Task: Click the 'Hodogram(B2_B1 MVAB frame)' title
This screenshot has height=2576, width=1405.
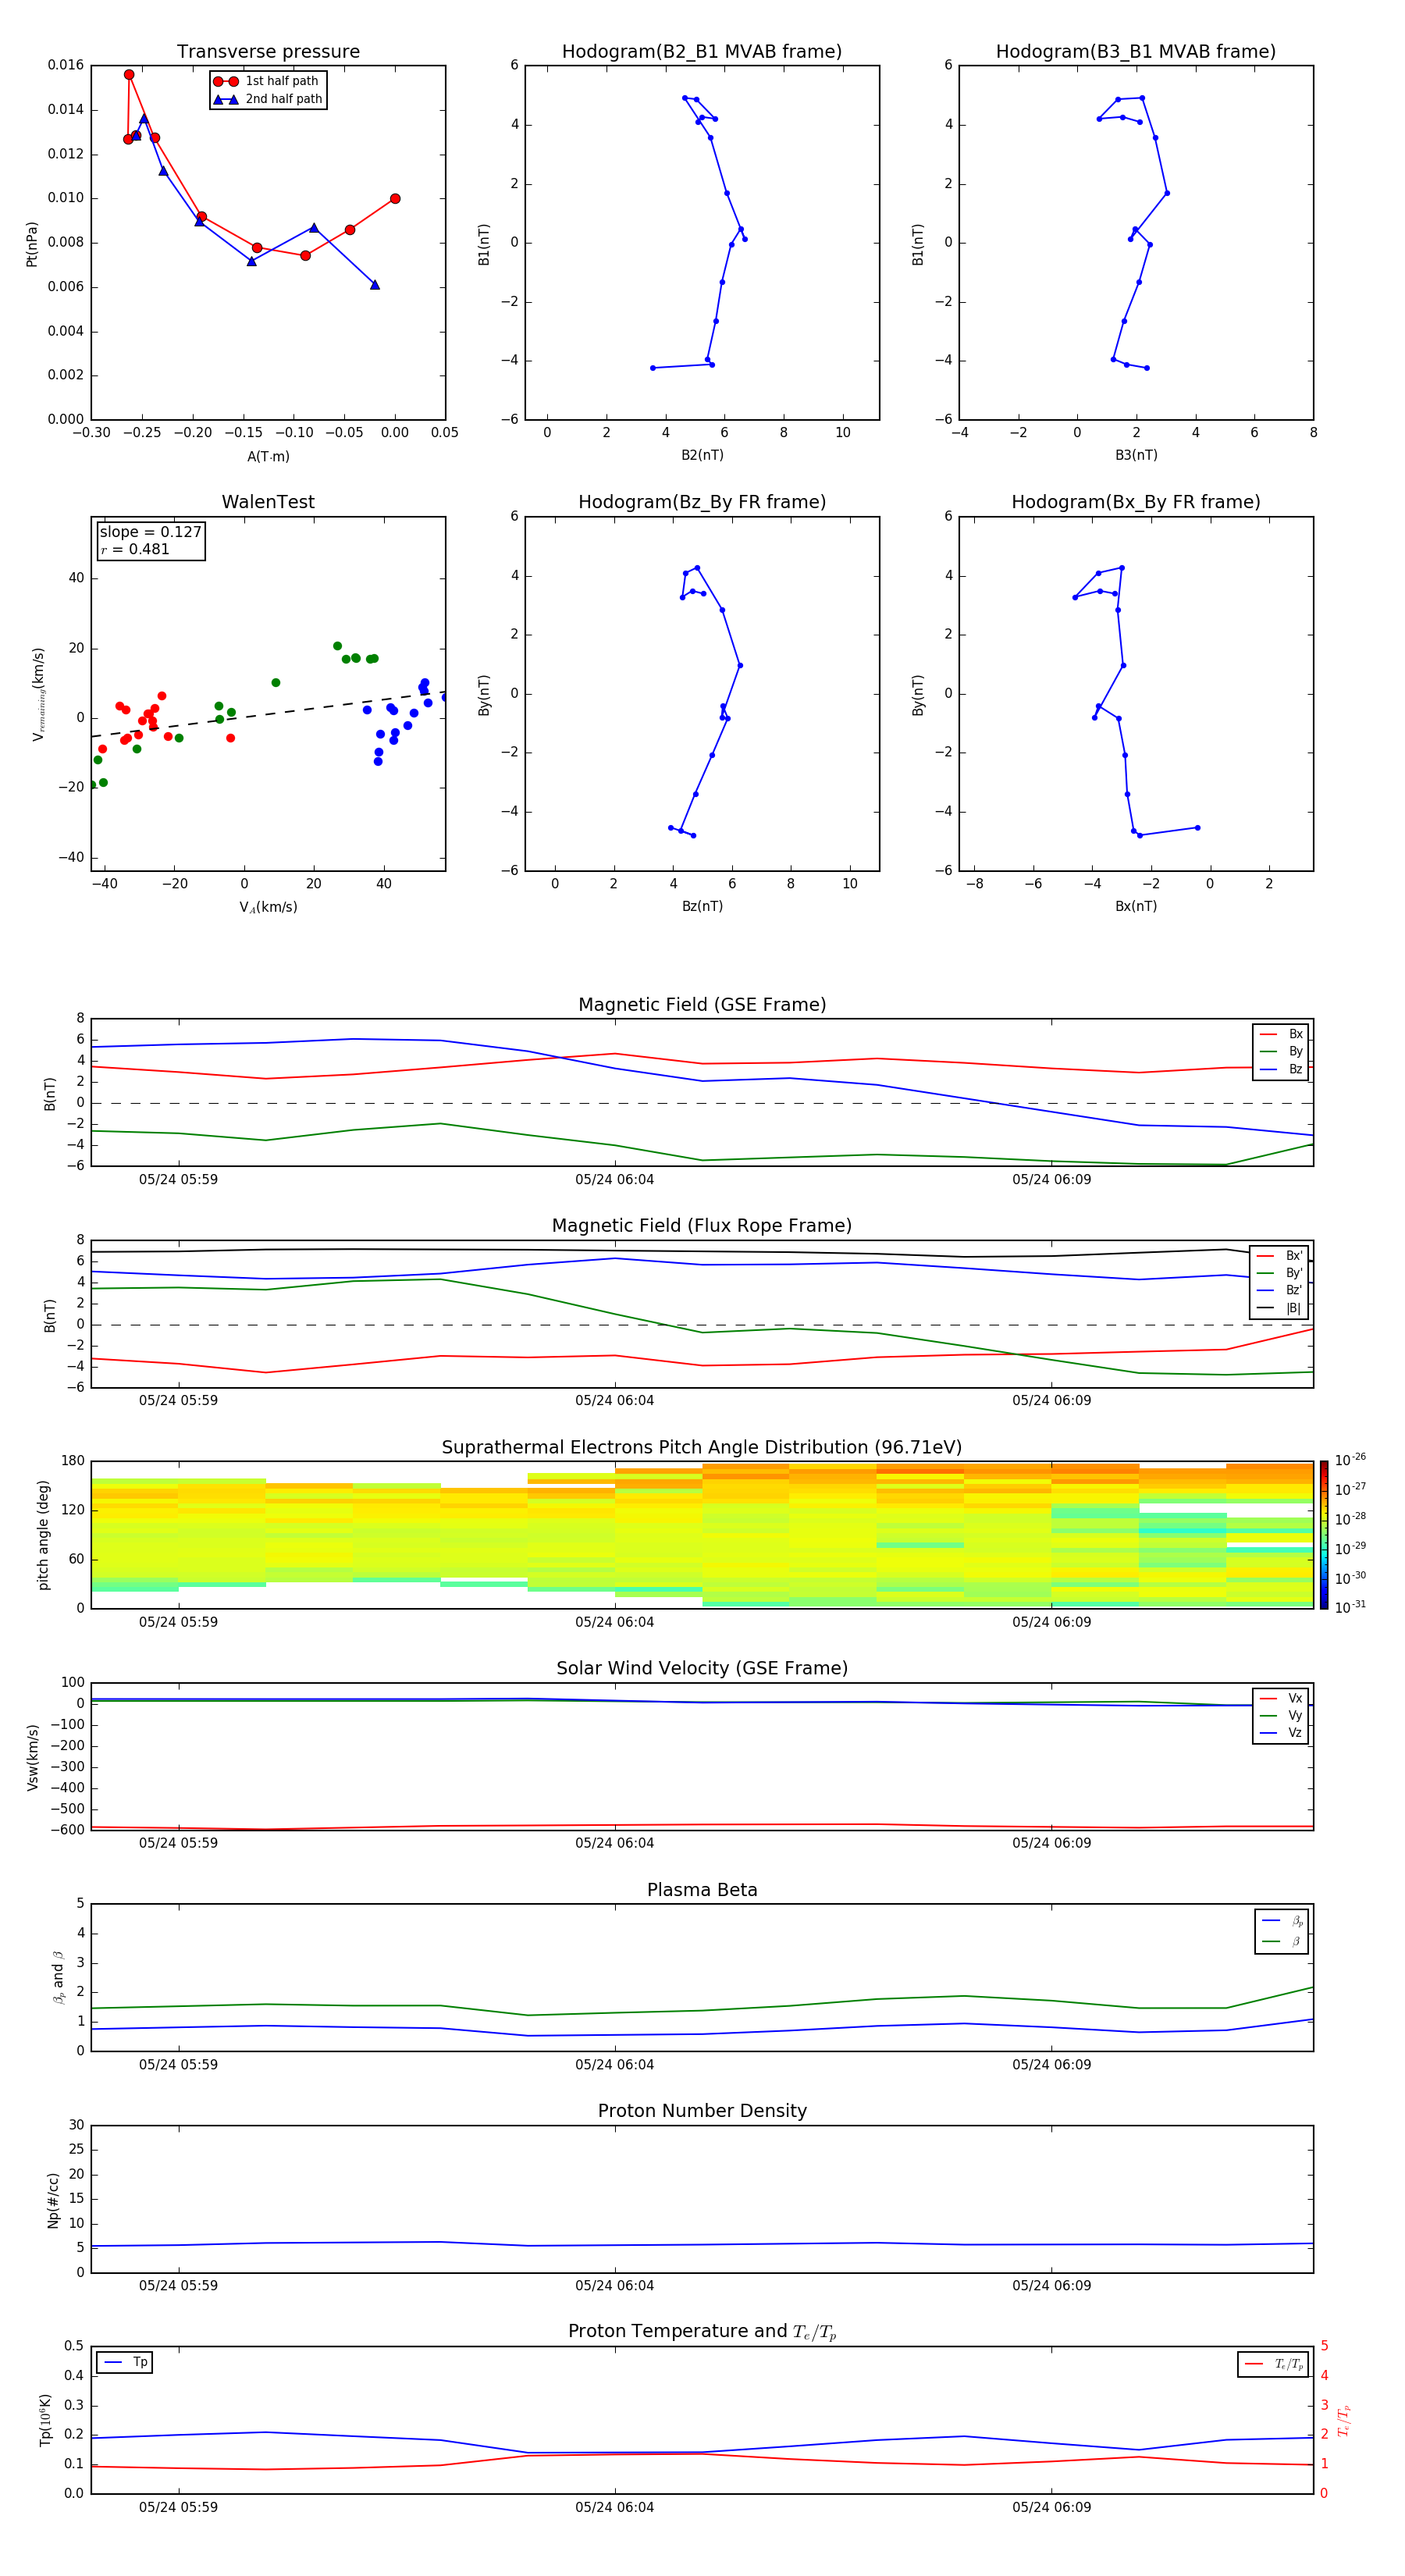Action: click(702, 52)
